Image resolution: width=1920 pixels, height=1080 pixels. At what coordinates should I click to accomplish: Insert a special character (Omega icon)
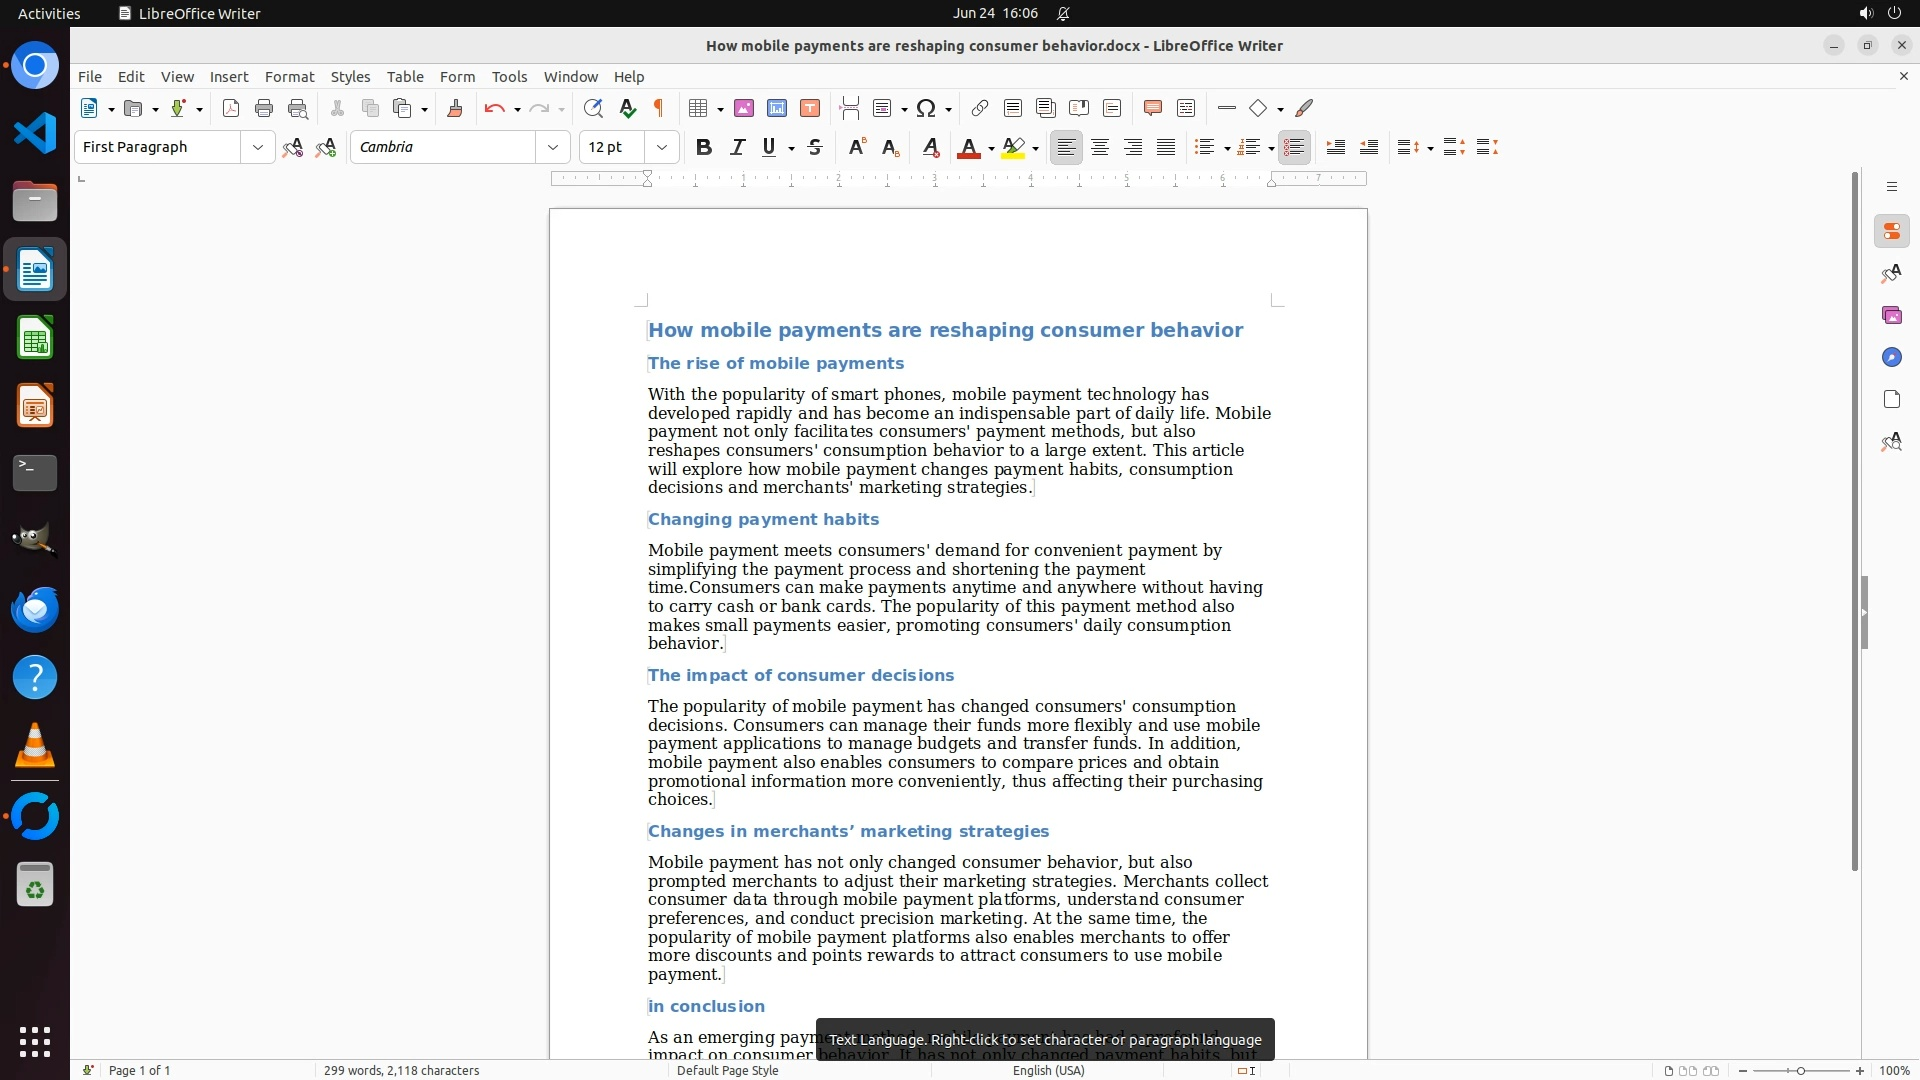pyautogui.click(x=926, y=108)
